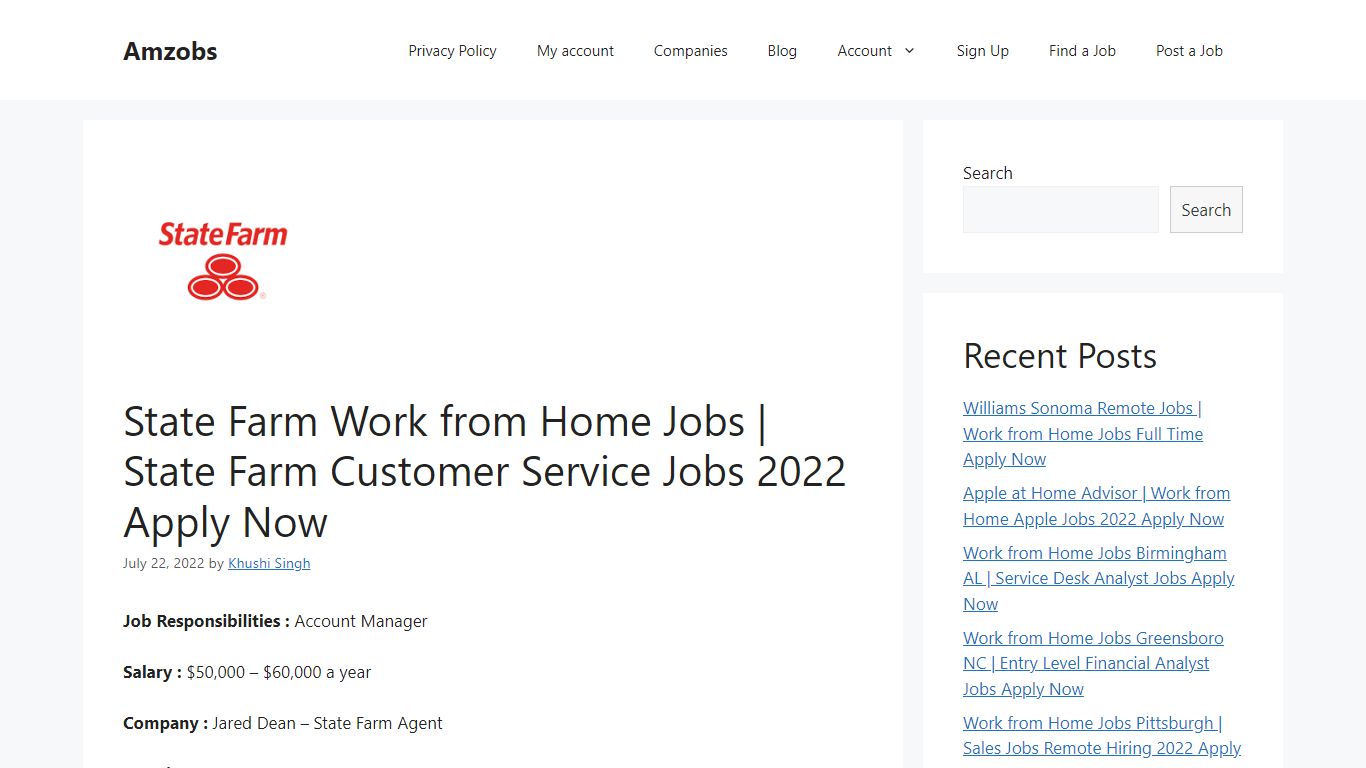Open the My account page
Screen dimensions: 1366x768
pyautogui.click(x=575, y=51)
